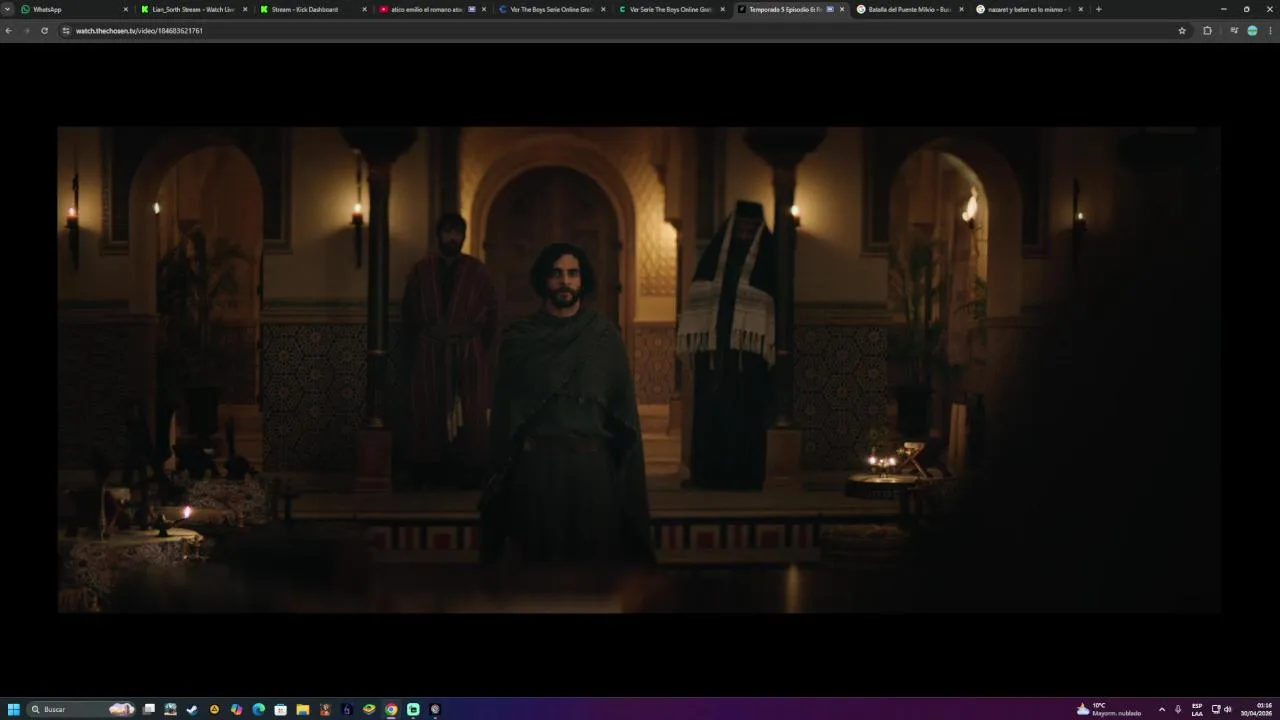Close the Temporada 5 Episodio tab

842,9
